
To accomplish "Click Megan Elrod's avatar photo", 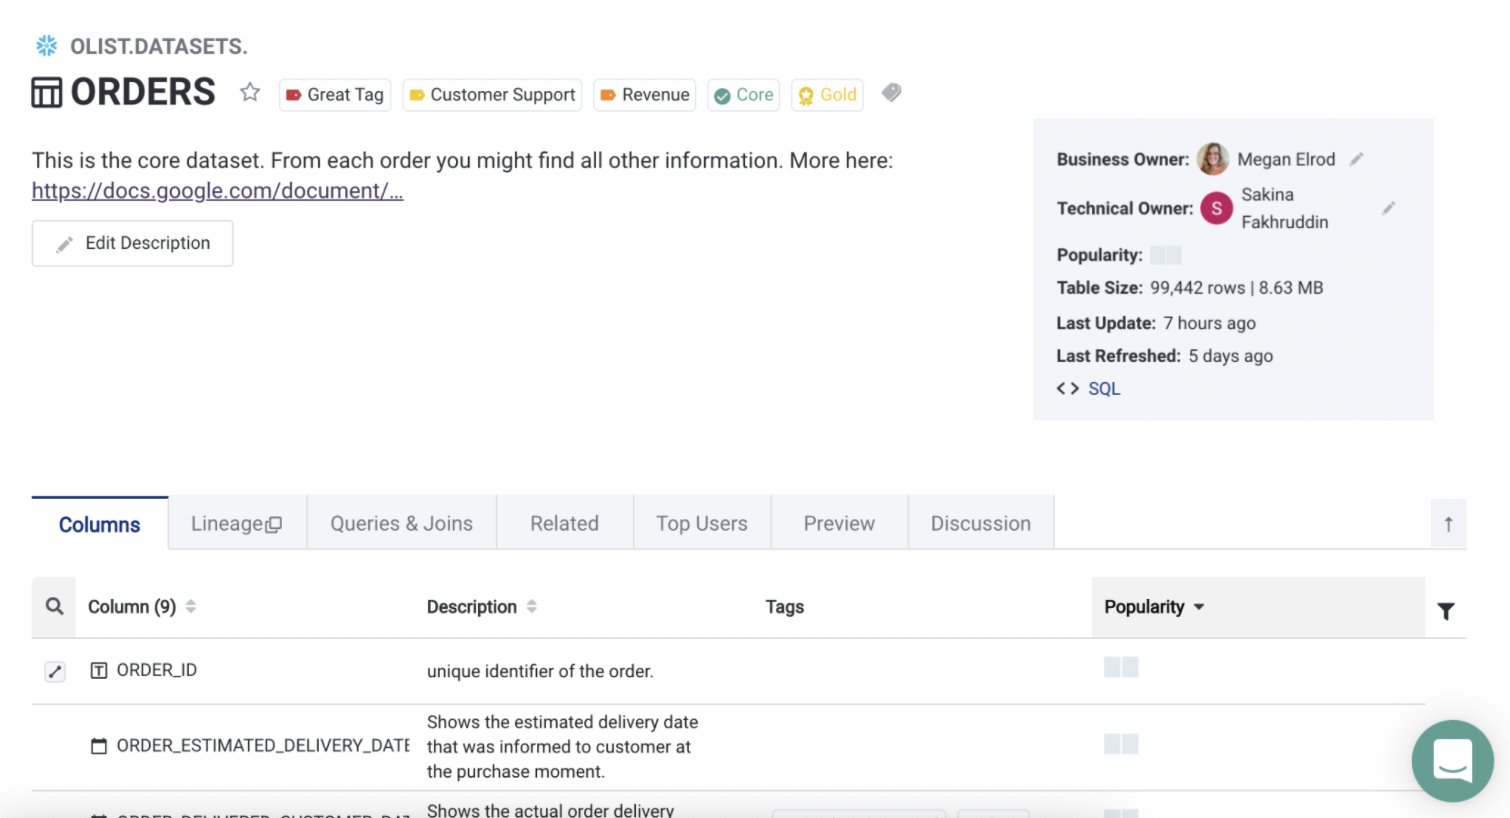I will click(1213, 159).
